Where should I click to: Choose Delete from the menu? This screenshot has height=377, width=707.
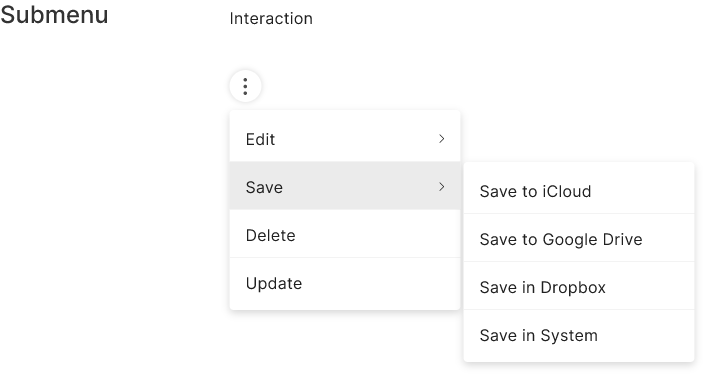[x=345, y=234]
